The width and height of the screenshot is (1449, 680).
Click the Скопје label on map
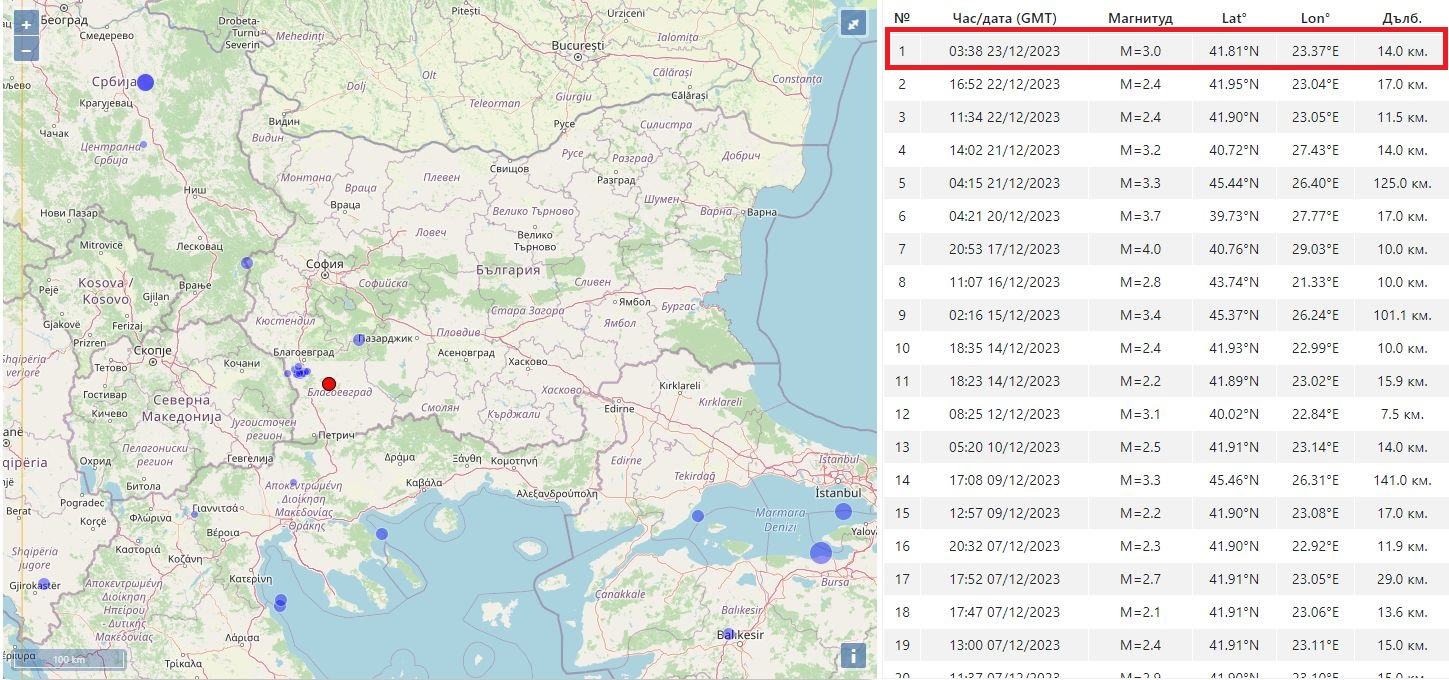pyautogui.click(x=153, y=352)
